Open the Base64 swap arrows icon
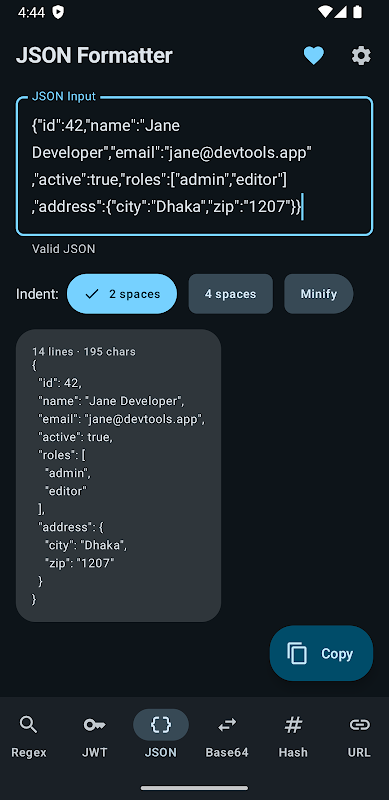 [227, 724]
